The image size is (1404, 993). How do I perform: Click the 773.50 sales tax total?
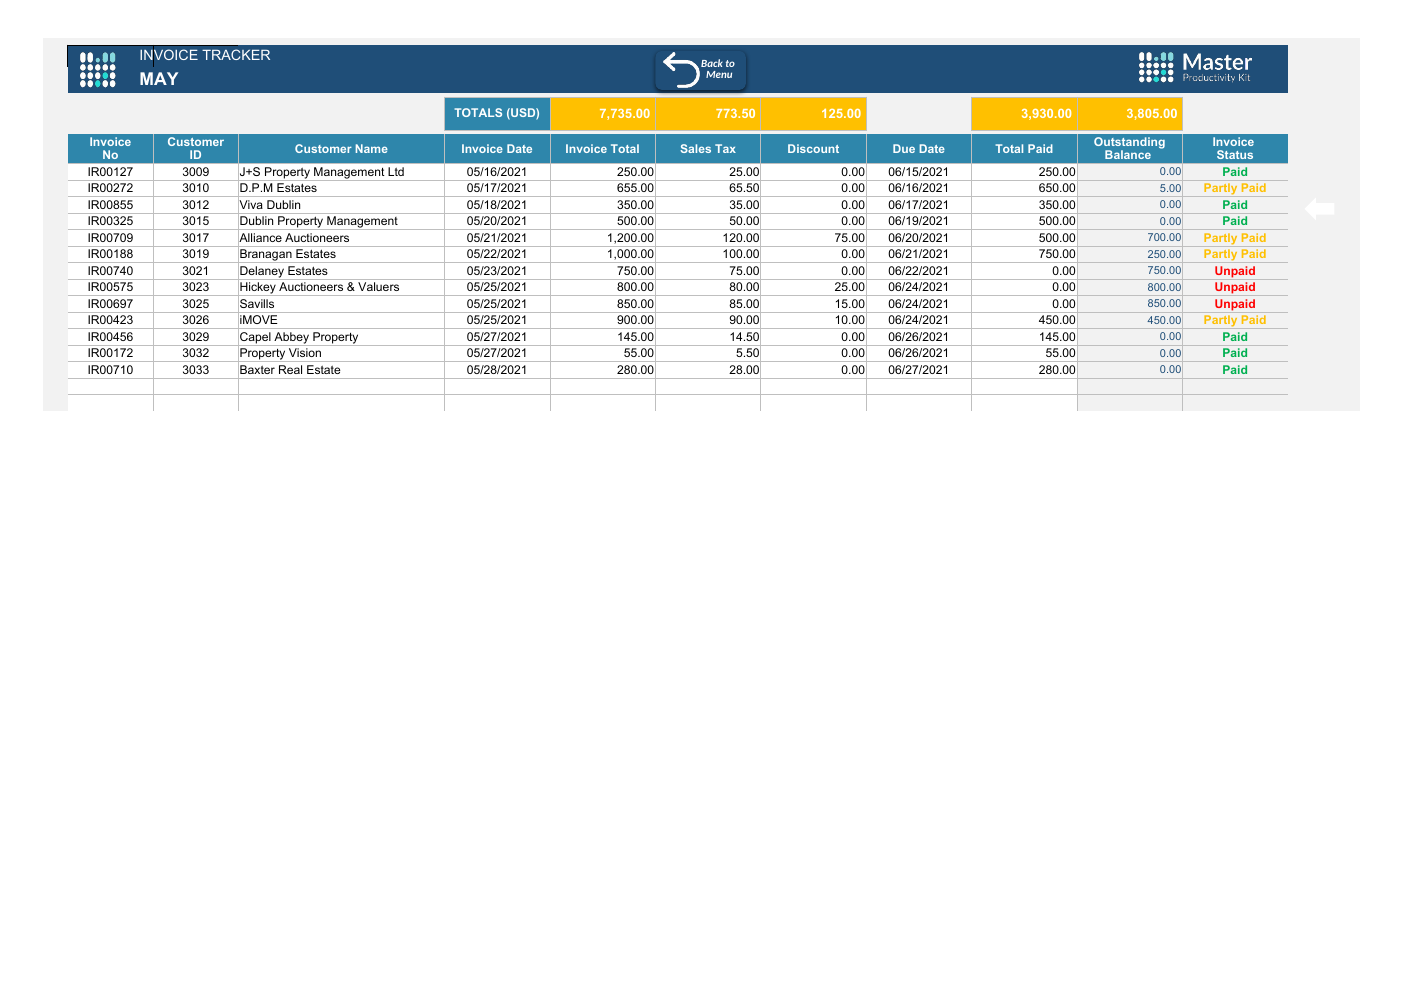tap(708, 114)
